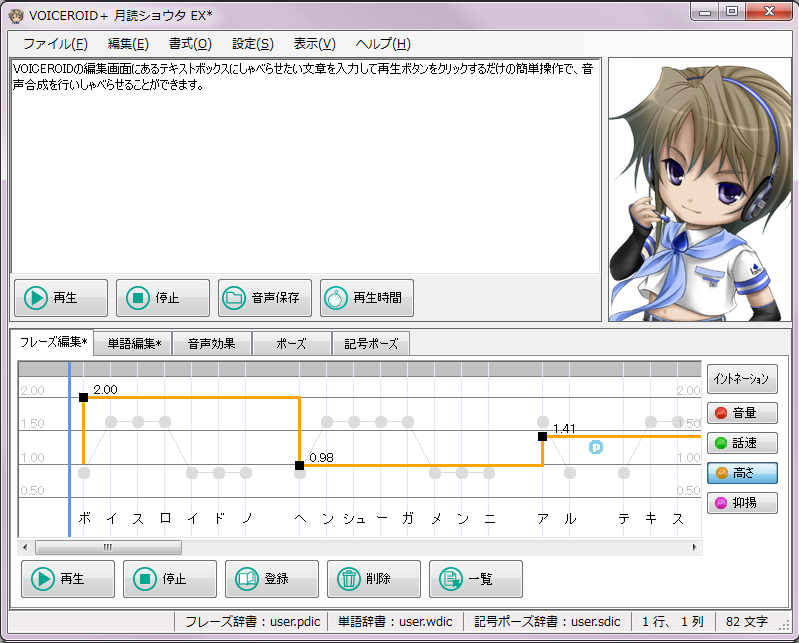Click the ア mora label
This screenshot has width=799, height=643.
543,518
